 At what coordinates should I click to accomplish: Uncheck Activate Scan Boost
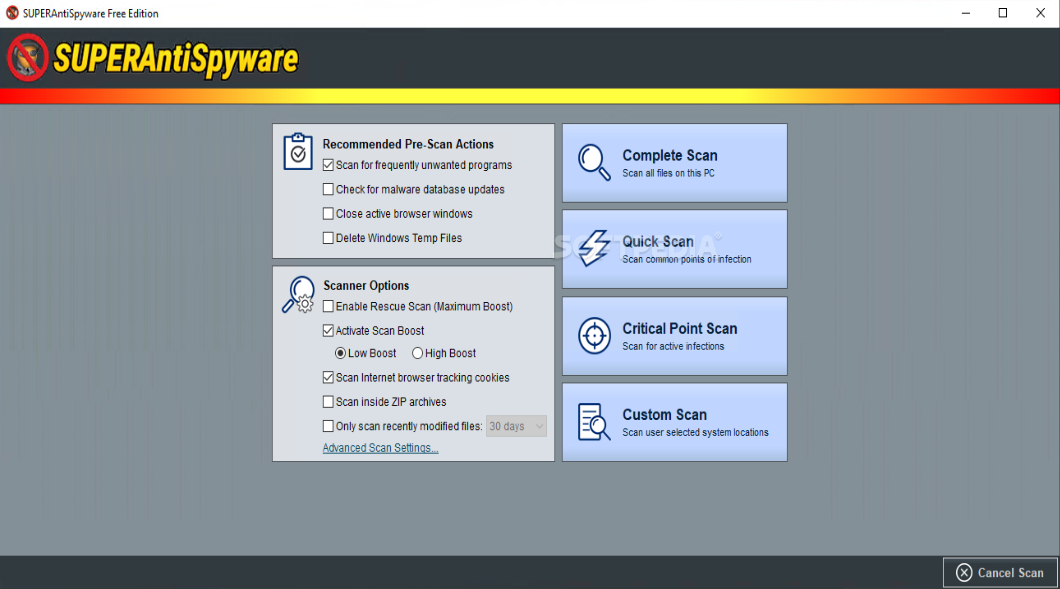click(x=329, y=331)
